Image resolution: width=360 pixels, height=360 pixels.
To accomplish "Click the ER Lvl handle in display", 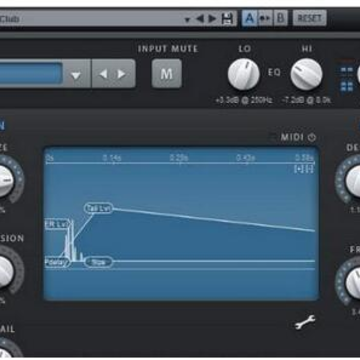I will click(58, 224).
